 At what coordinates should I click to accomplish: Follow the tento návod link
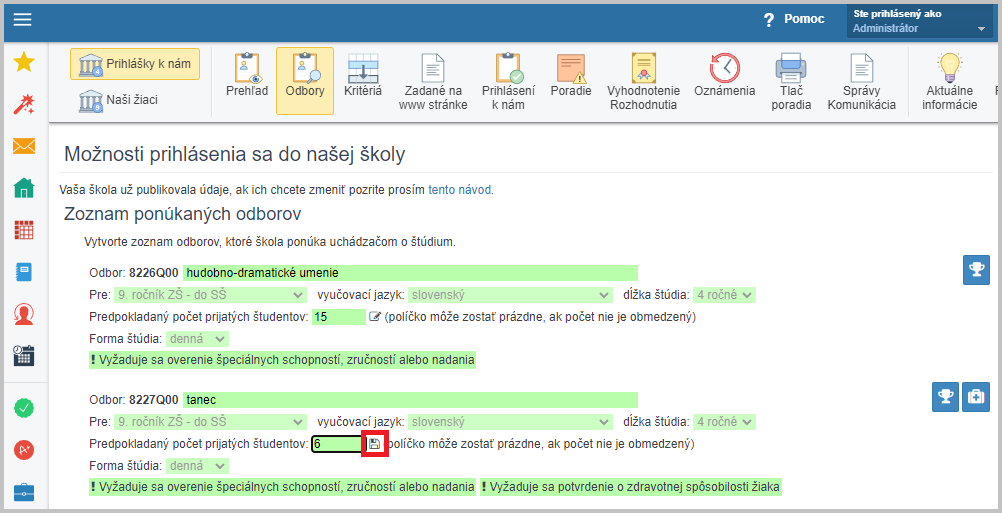(x=459, y=190)
